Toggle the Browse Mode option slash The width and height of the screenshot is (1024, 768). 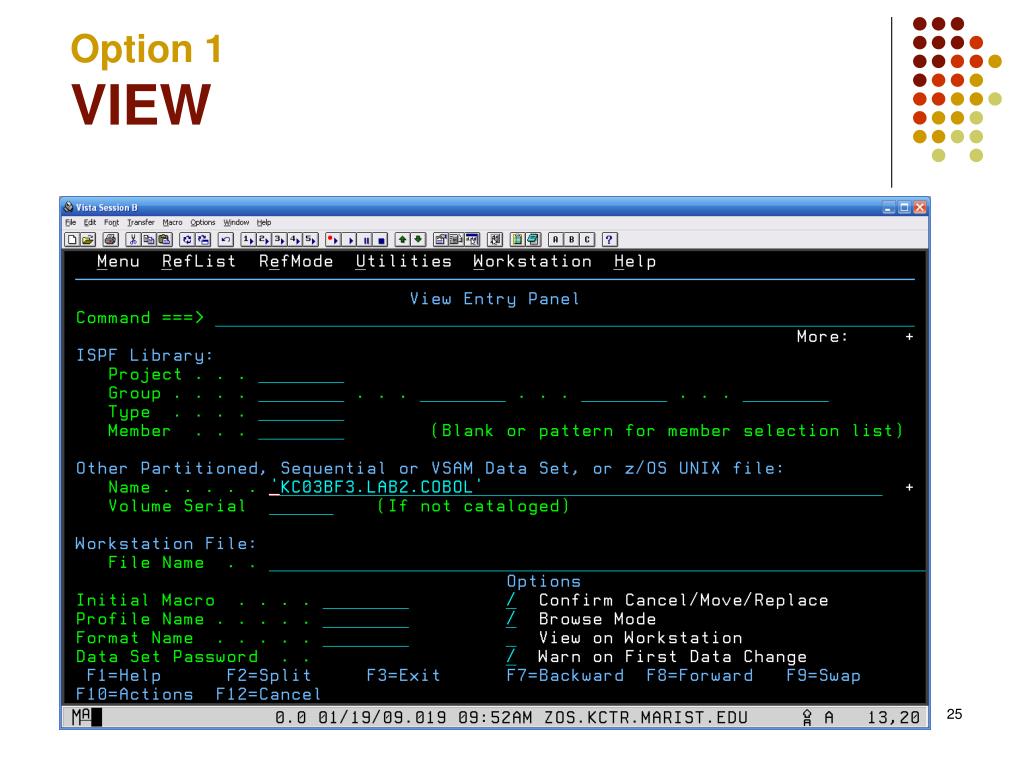click(x=511, y=619)
